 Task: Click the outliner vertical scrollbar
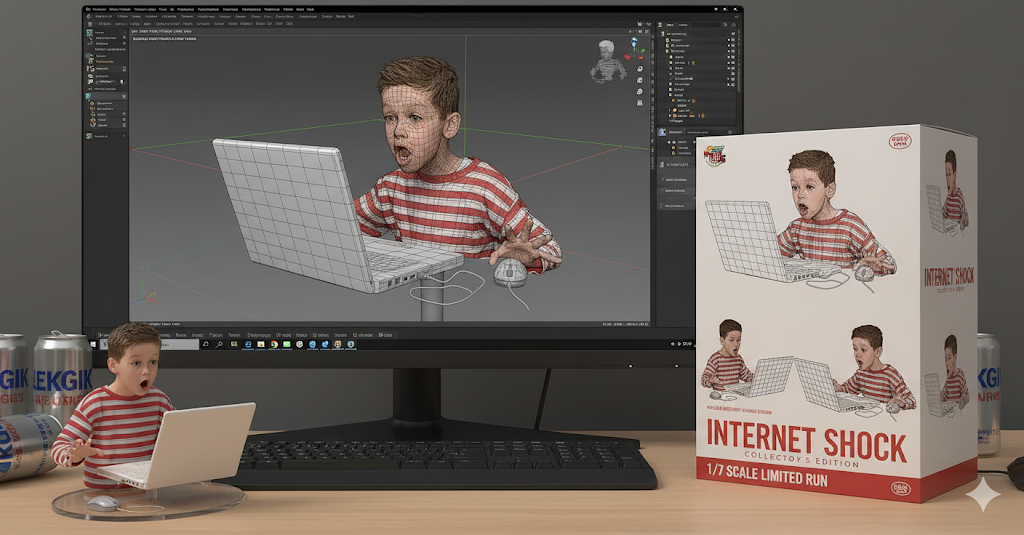pos(739,59)
